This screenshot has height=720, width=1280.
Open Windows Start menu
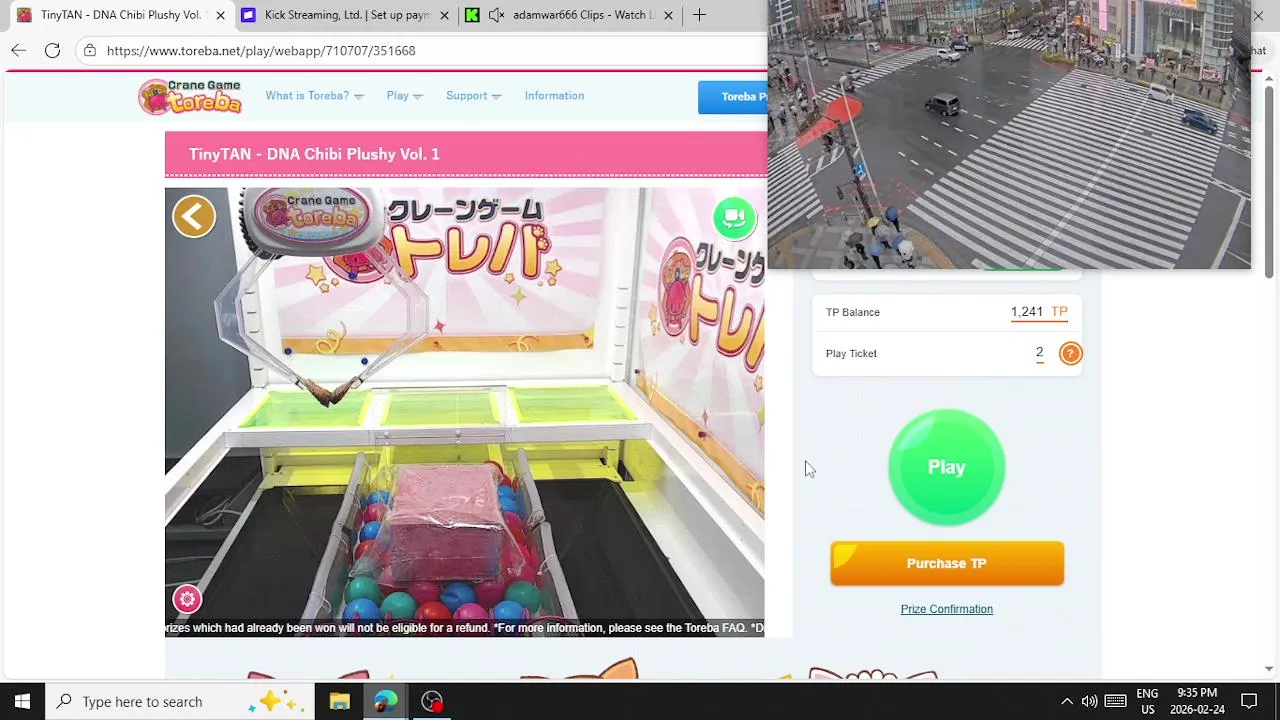tap(22, 701)
